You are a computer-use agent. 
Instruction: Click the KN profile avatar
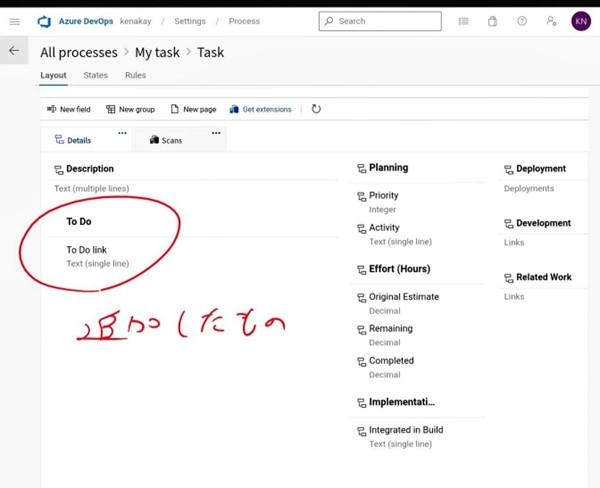pos(581,21)
